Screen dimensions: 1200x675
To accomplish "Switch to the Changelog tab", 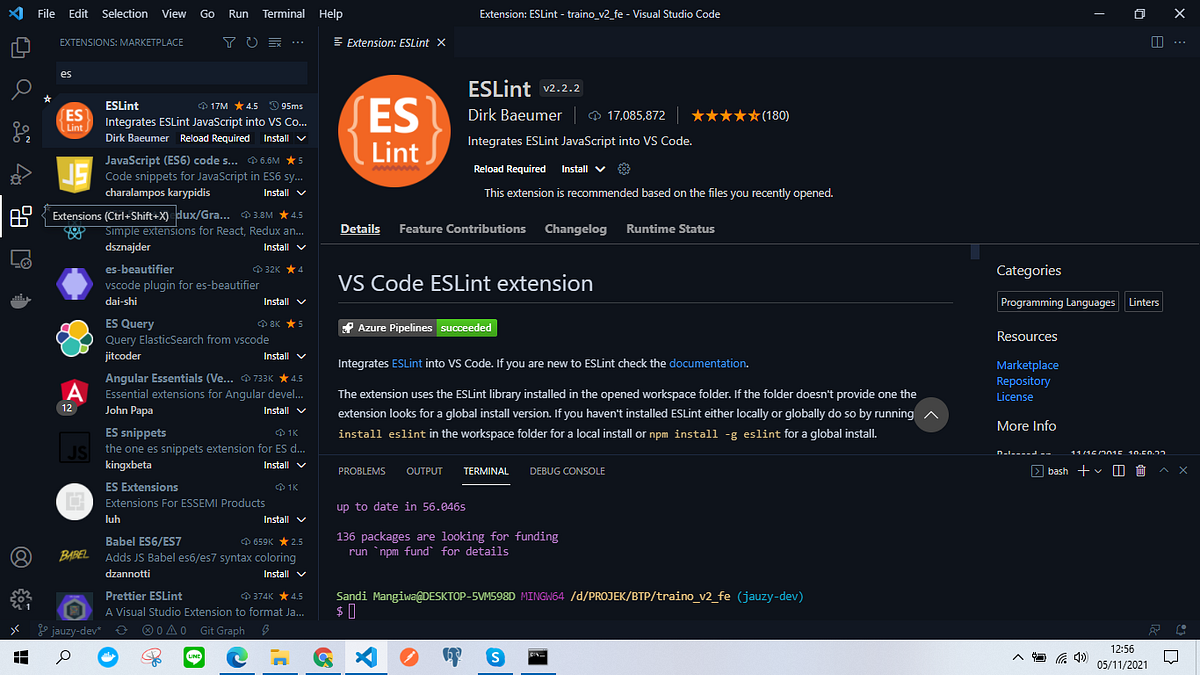I will point(575,228).
